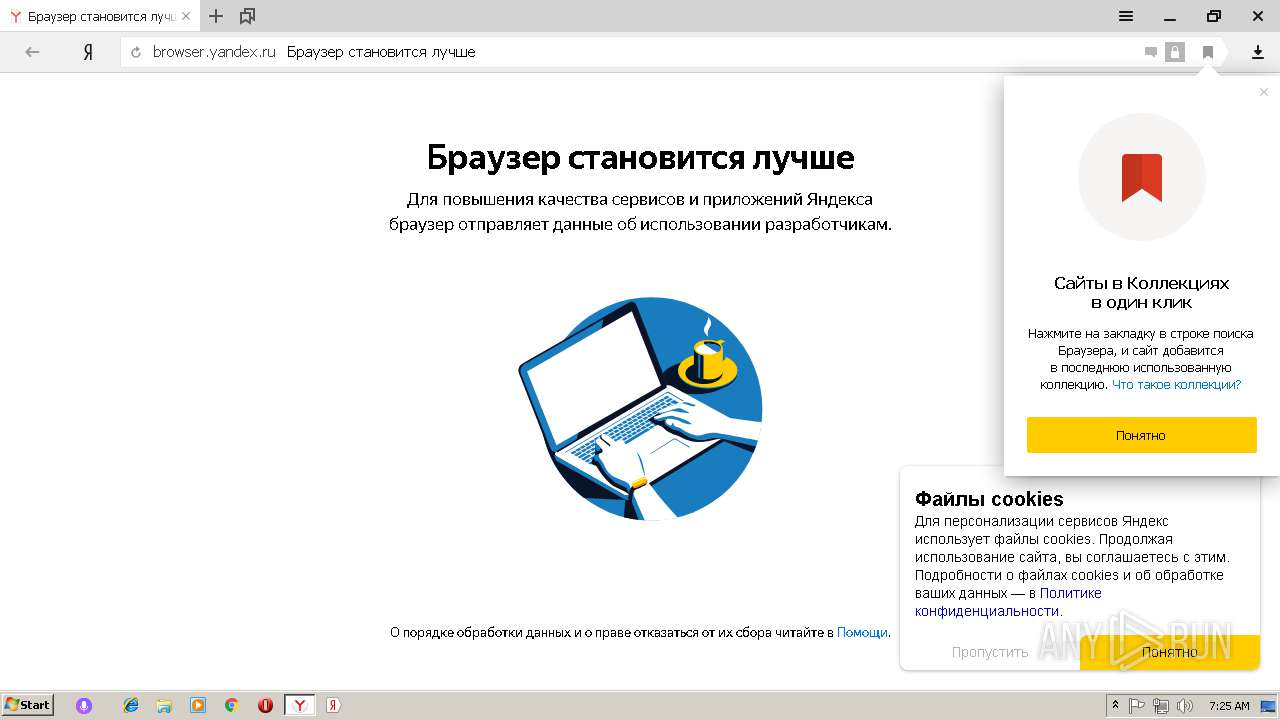Click the Show Desktop button in the tray
Viewport: 1280px width, 720px height.
click(x=1268, y=705)
